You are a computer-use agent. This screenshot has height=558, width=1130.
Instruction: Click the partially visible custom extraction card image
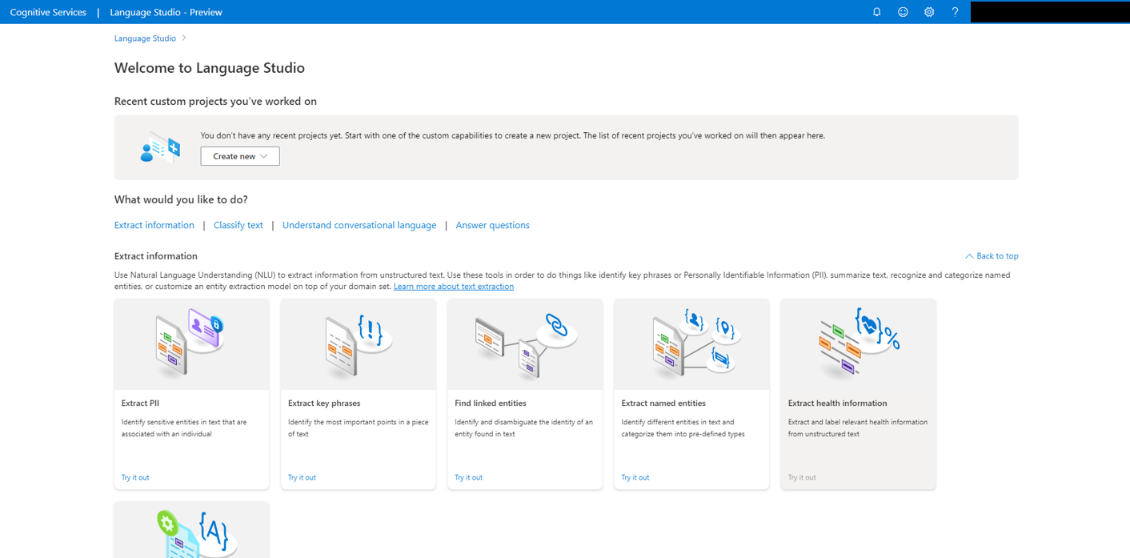point(192,530)
